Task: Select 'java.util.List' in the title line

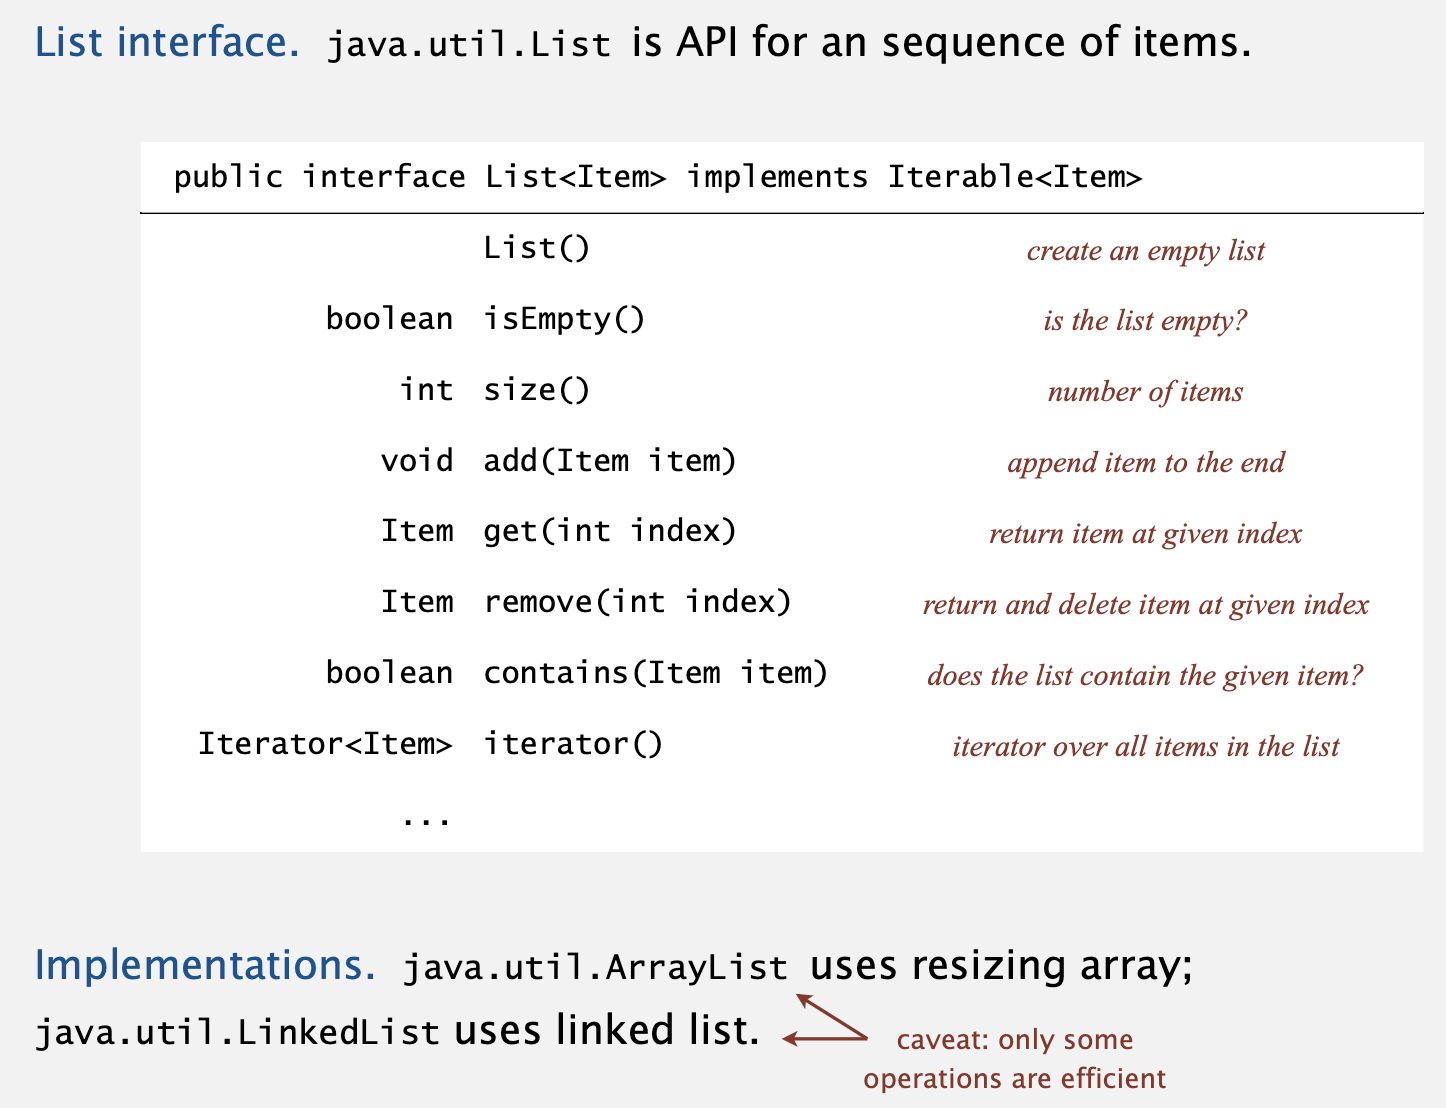Action: click(x=469, y=45)
